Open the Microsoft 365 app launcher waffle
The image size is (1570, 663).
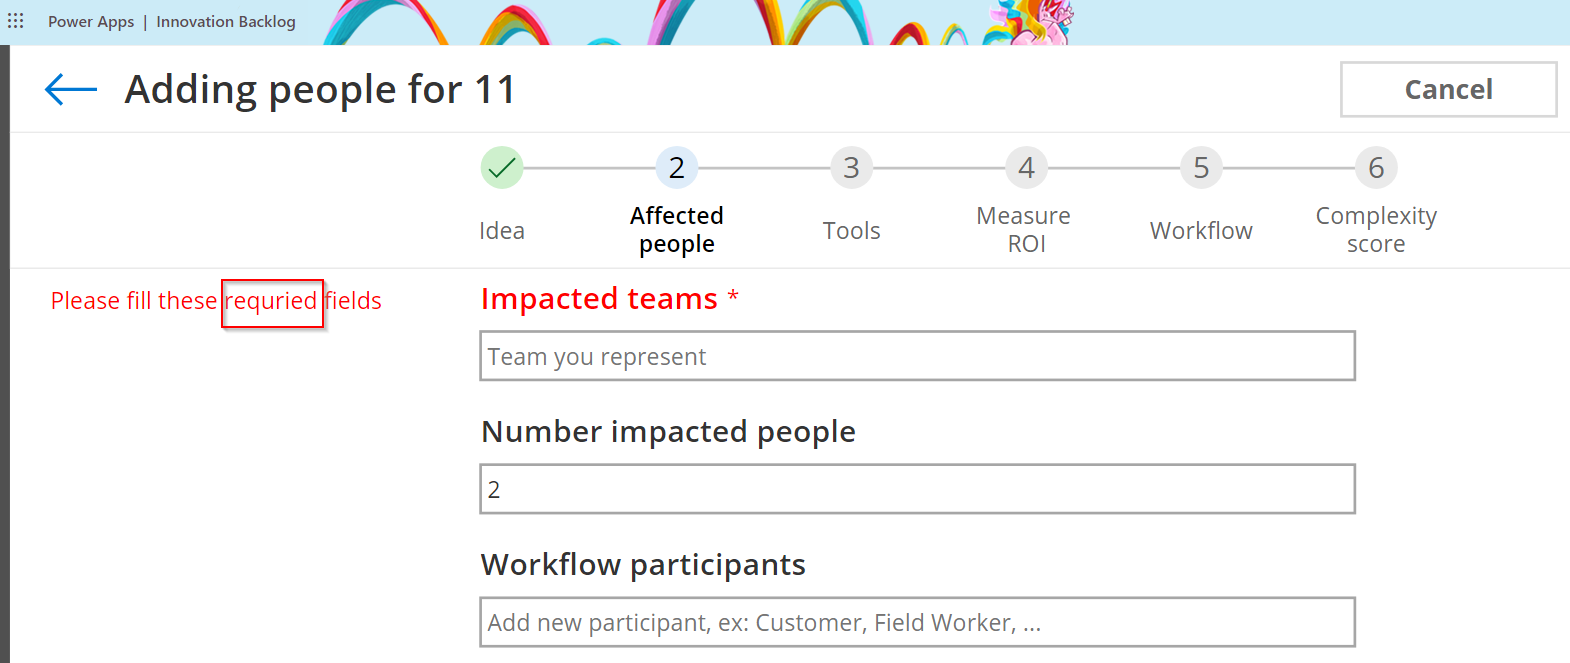pyautogui.click(x=15, y=20)
